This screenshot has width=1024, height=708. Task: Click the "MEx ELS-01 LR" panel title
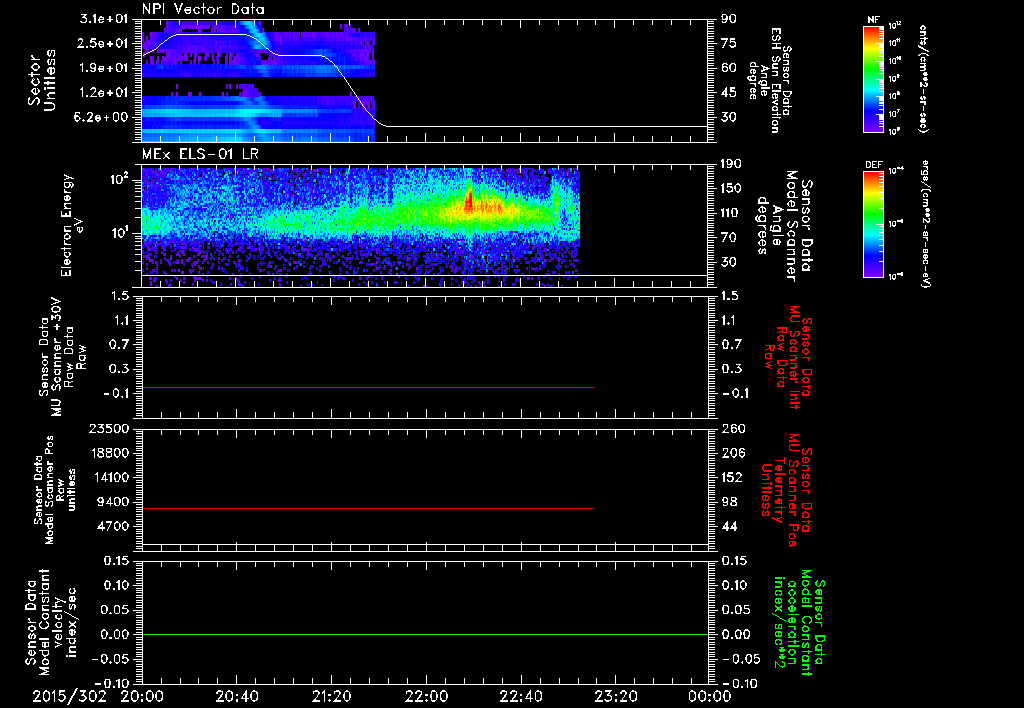point(199,154)
